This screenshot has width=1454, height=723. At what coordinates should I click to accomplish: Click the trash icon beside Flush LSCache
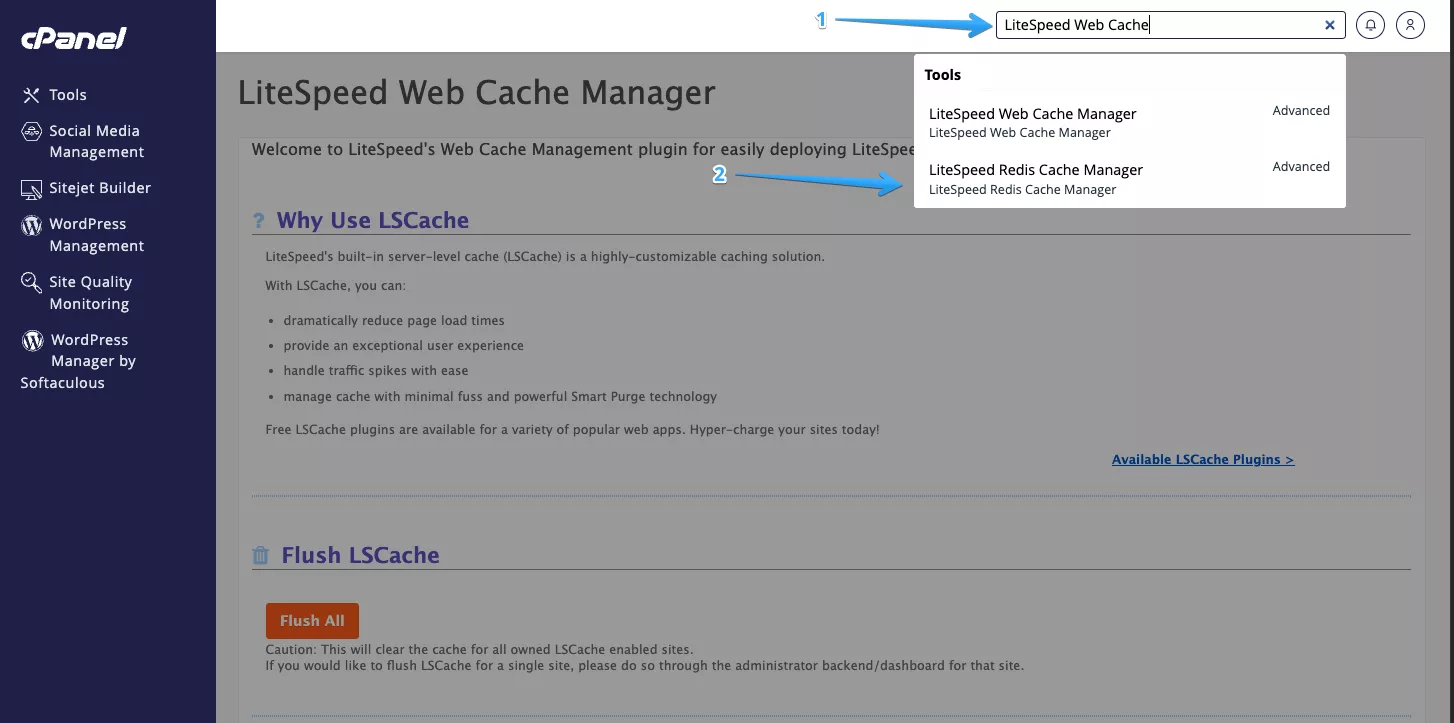260,555
